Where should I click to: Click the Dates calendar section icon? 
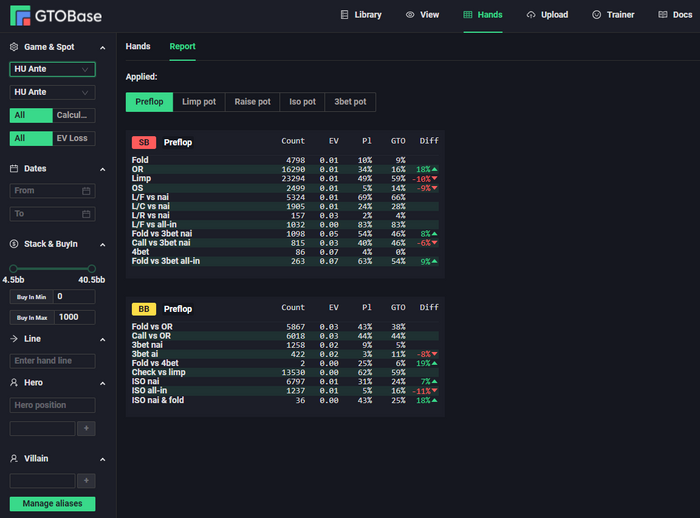coord(14,168)
